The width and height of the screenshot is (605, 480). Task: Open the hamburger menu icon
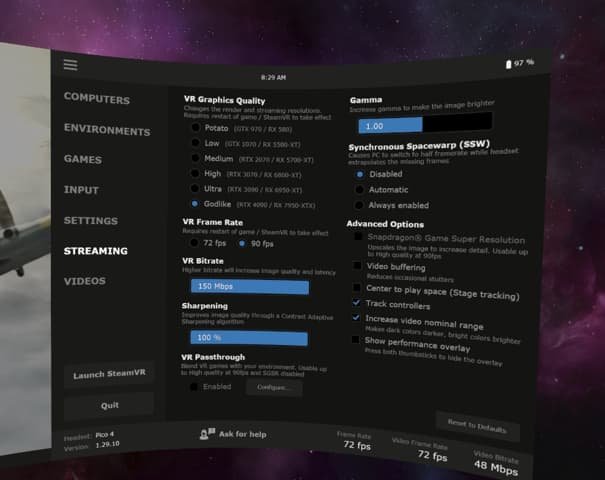click(71, 65)
